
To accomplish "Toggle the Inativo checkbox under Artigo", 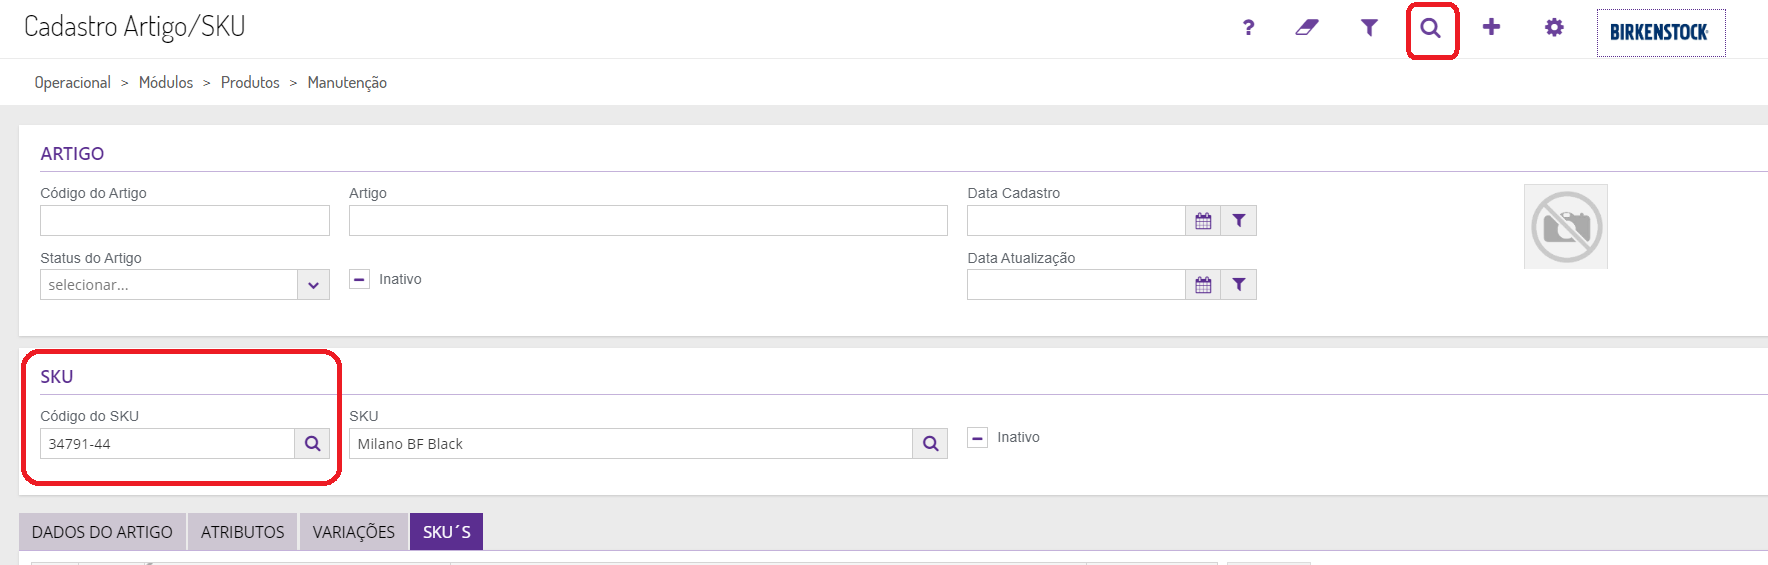I will click(x=360, y=279).
